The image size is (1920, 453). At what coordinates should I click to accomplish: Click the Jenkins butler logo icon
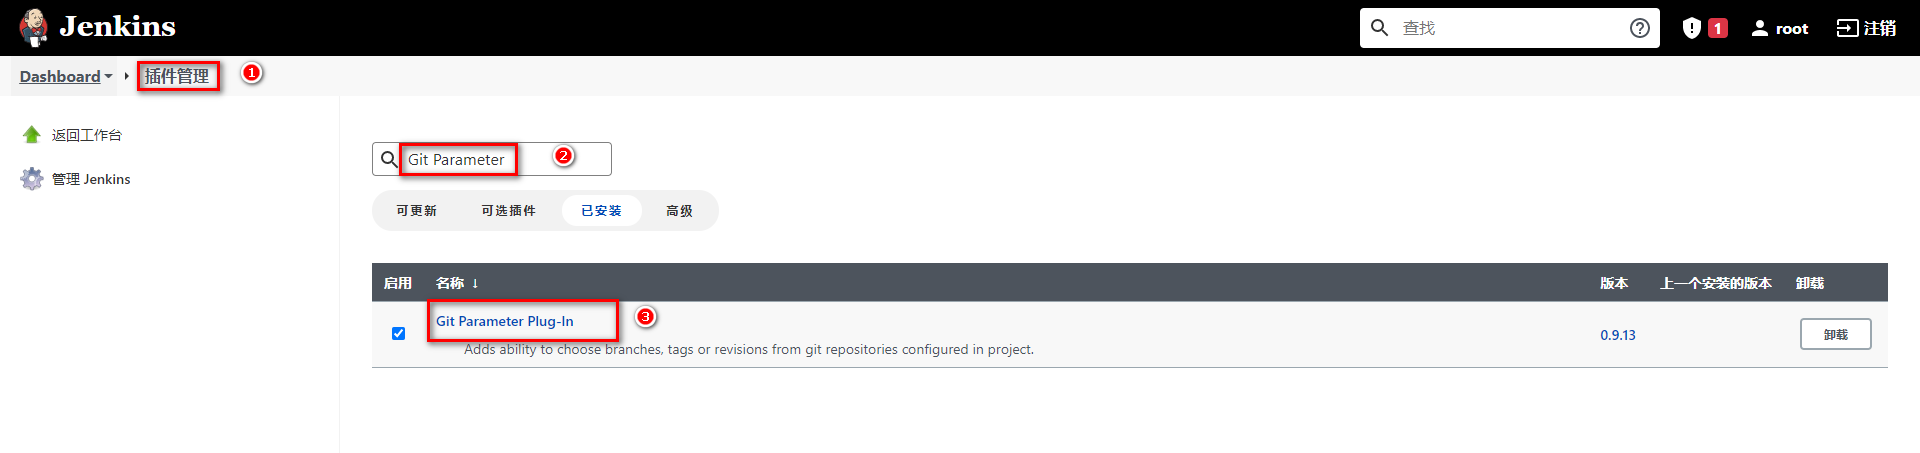tap(34, 28)
